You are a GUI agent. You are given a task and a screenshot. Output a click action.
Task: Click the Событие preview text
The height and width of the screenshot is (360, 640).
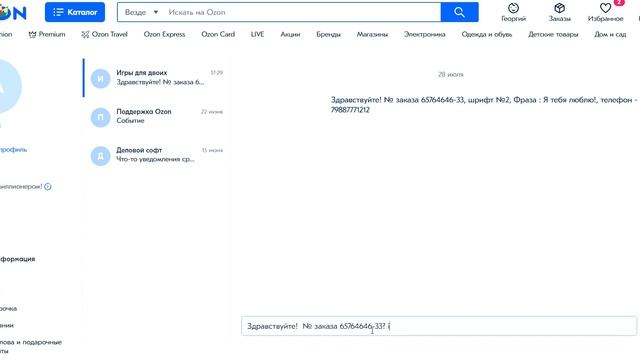pyautogui.click(x=130, y=121)
